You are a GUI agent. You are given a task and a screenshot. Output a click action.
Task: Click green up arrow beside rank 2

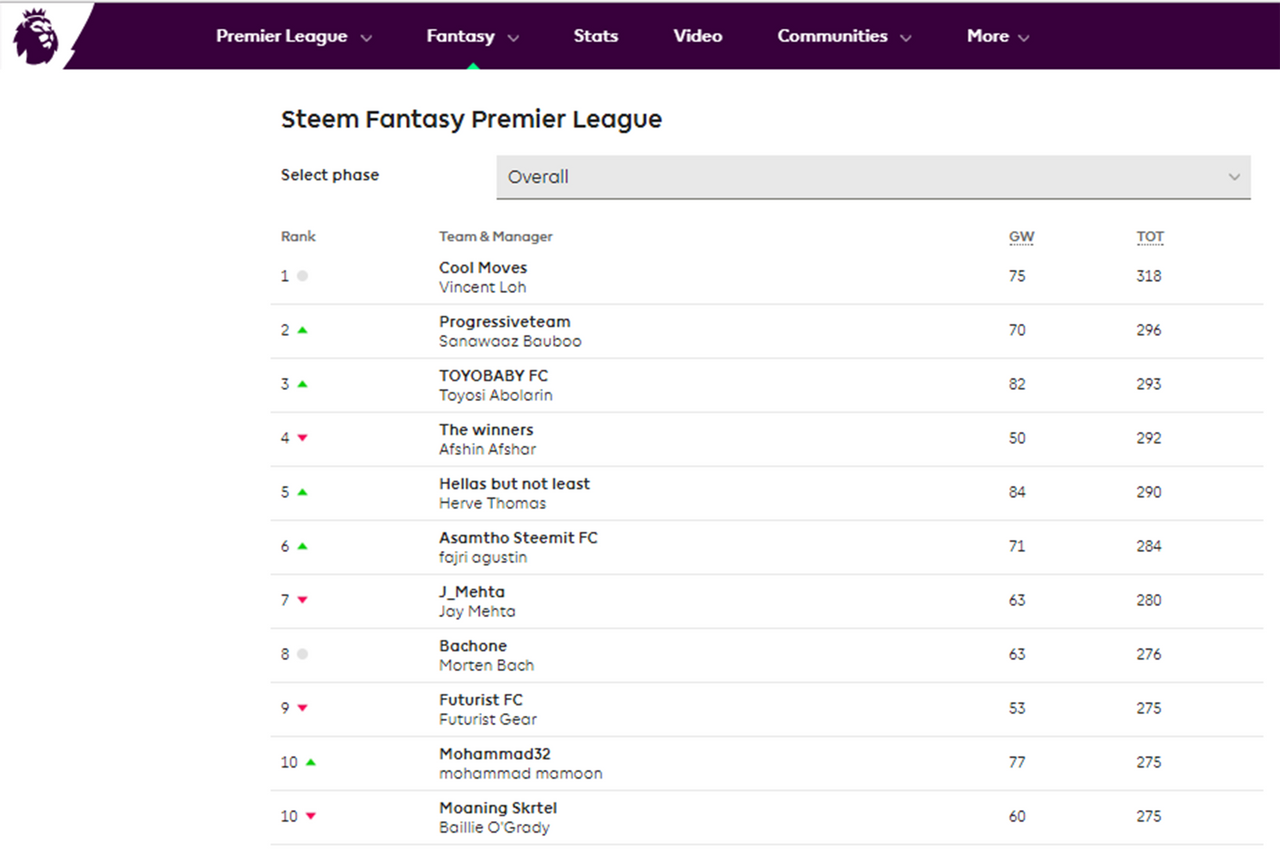tap(302, 330)
